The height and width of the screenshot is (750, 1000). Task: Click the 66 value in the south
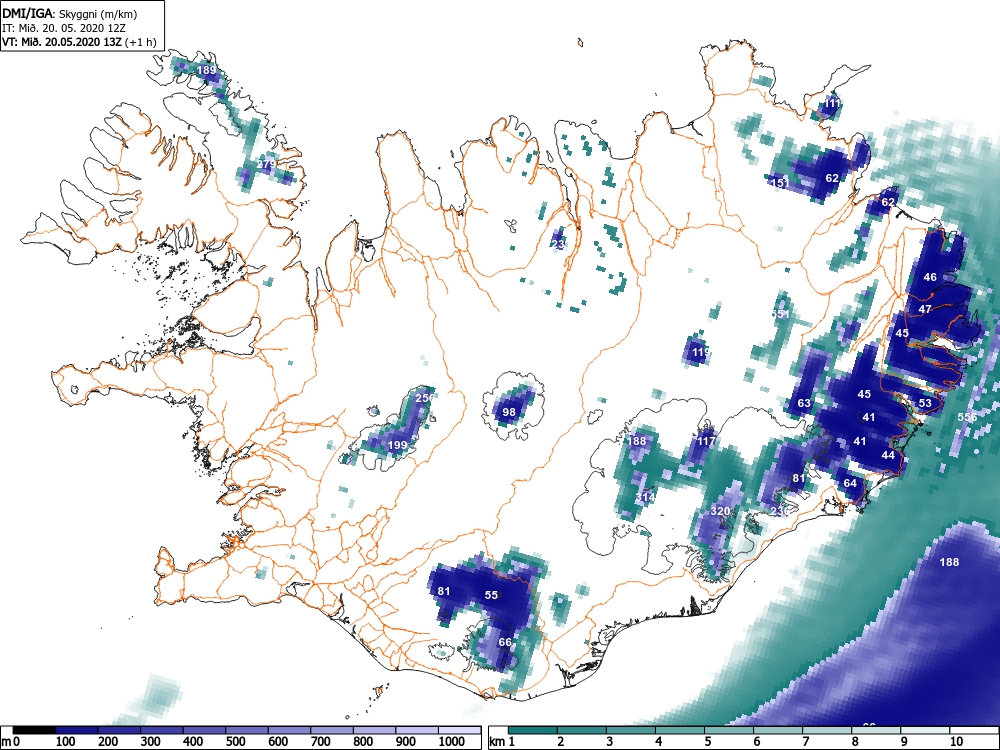coord(505,642)
